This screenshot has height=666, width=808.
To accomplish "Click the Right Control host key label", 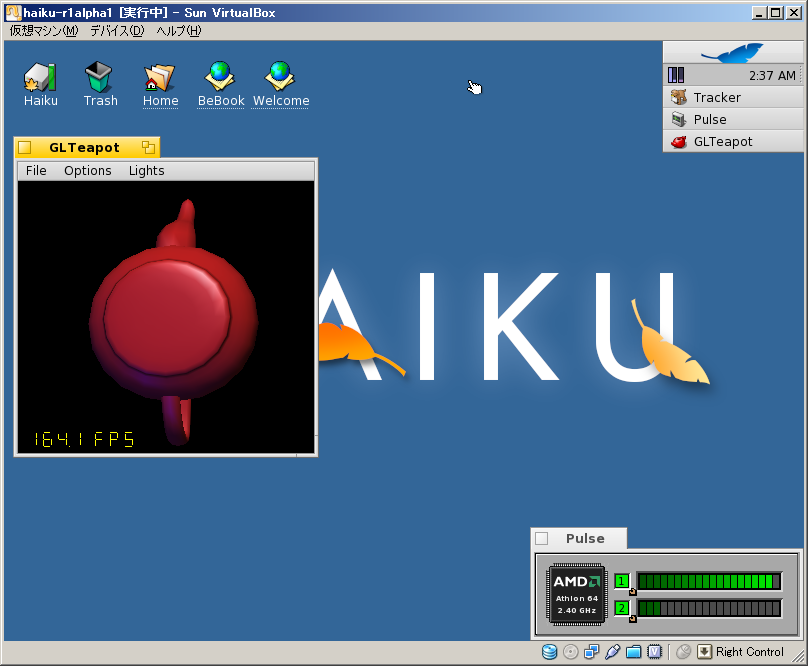I will pos(750,652).
